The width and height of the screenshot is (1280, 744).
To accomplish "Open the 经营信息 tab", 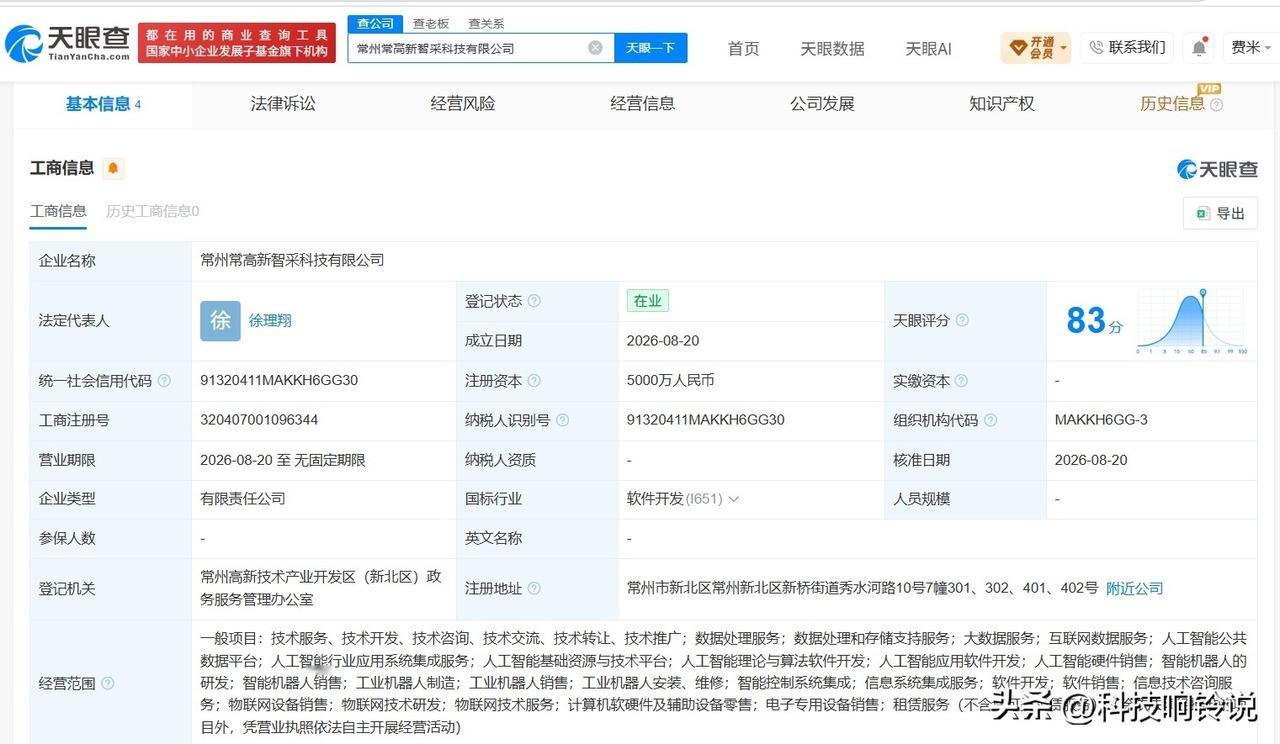I will click(643, 104).
